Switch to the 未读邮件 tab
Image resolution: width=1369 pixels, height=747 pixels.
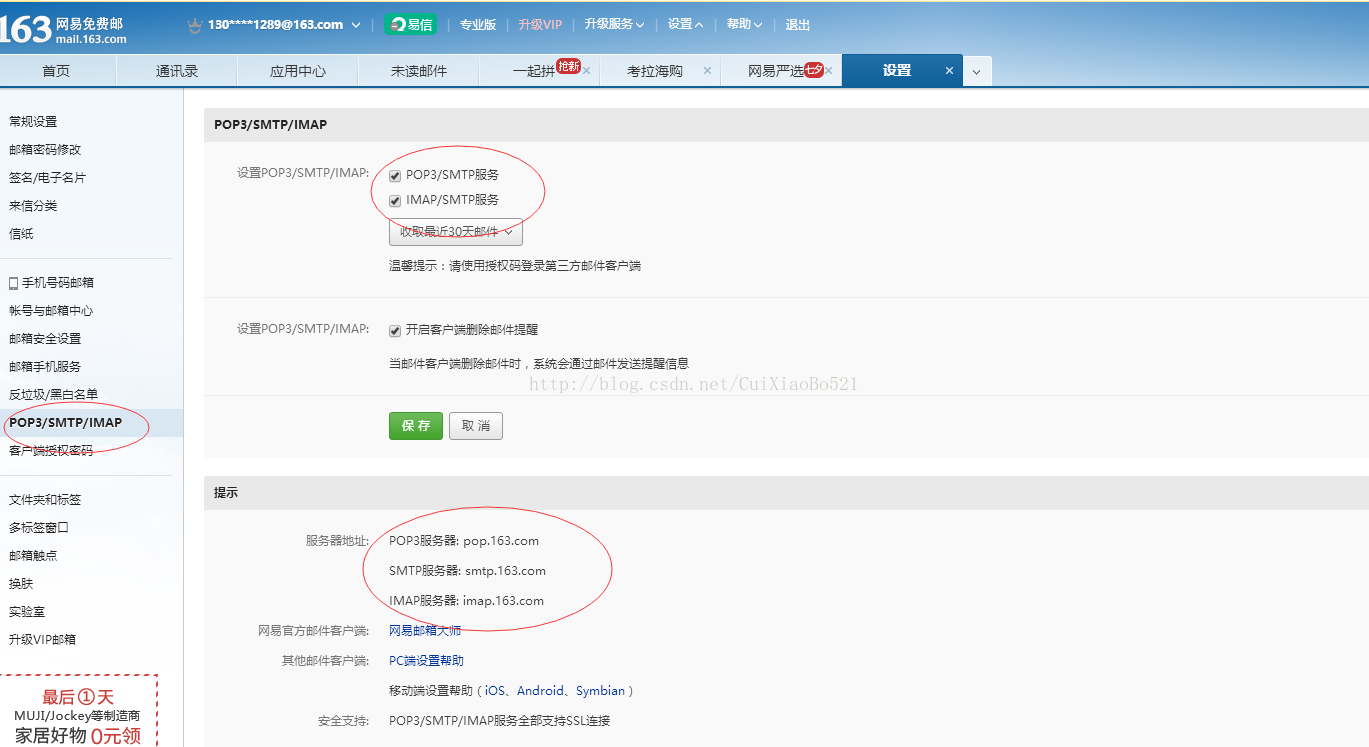[419, 71]
